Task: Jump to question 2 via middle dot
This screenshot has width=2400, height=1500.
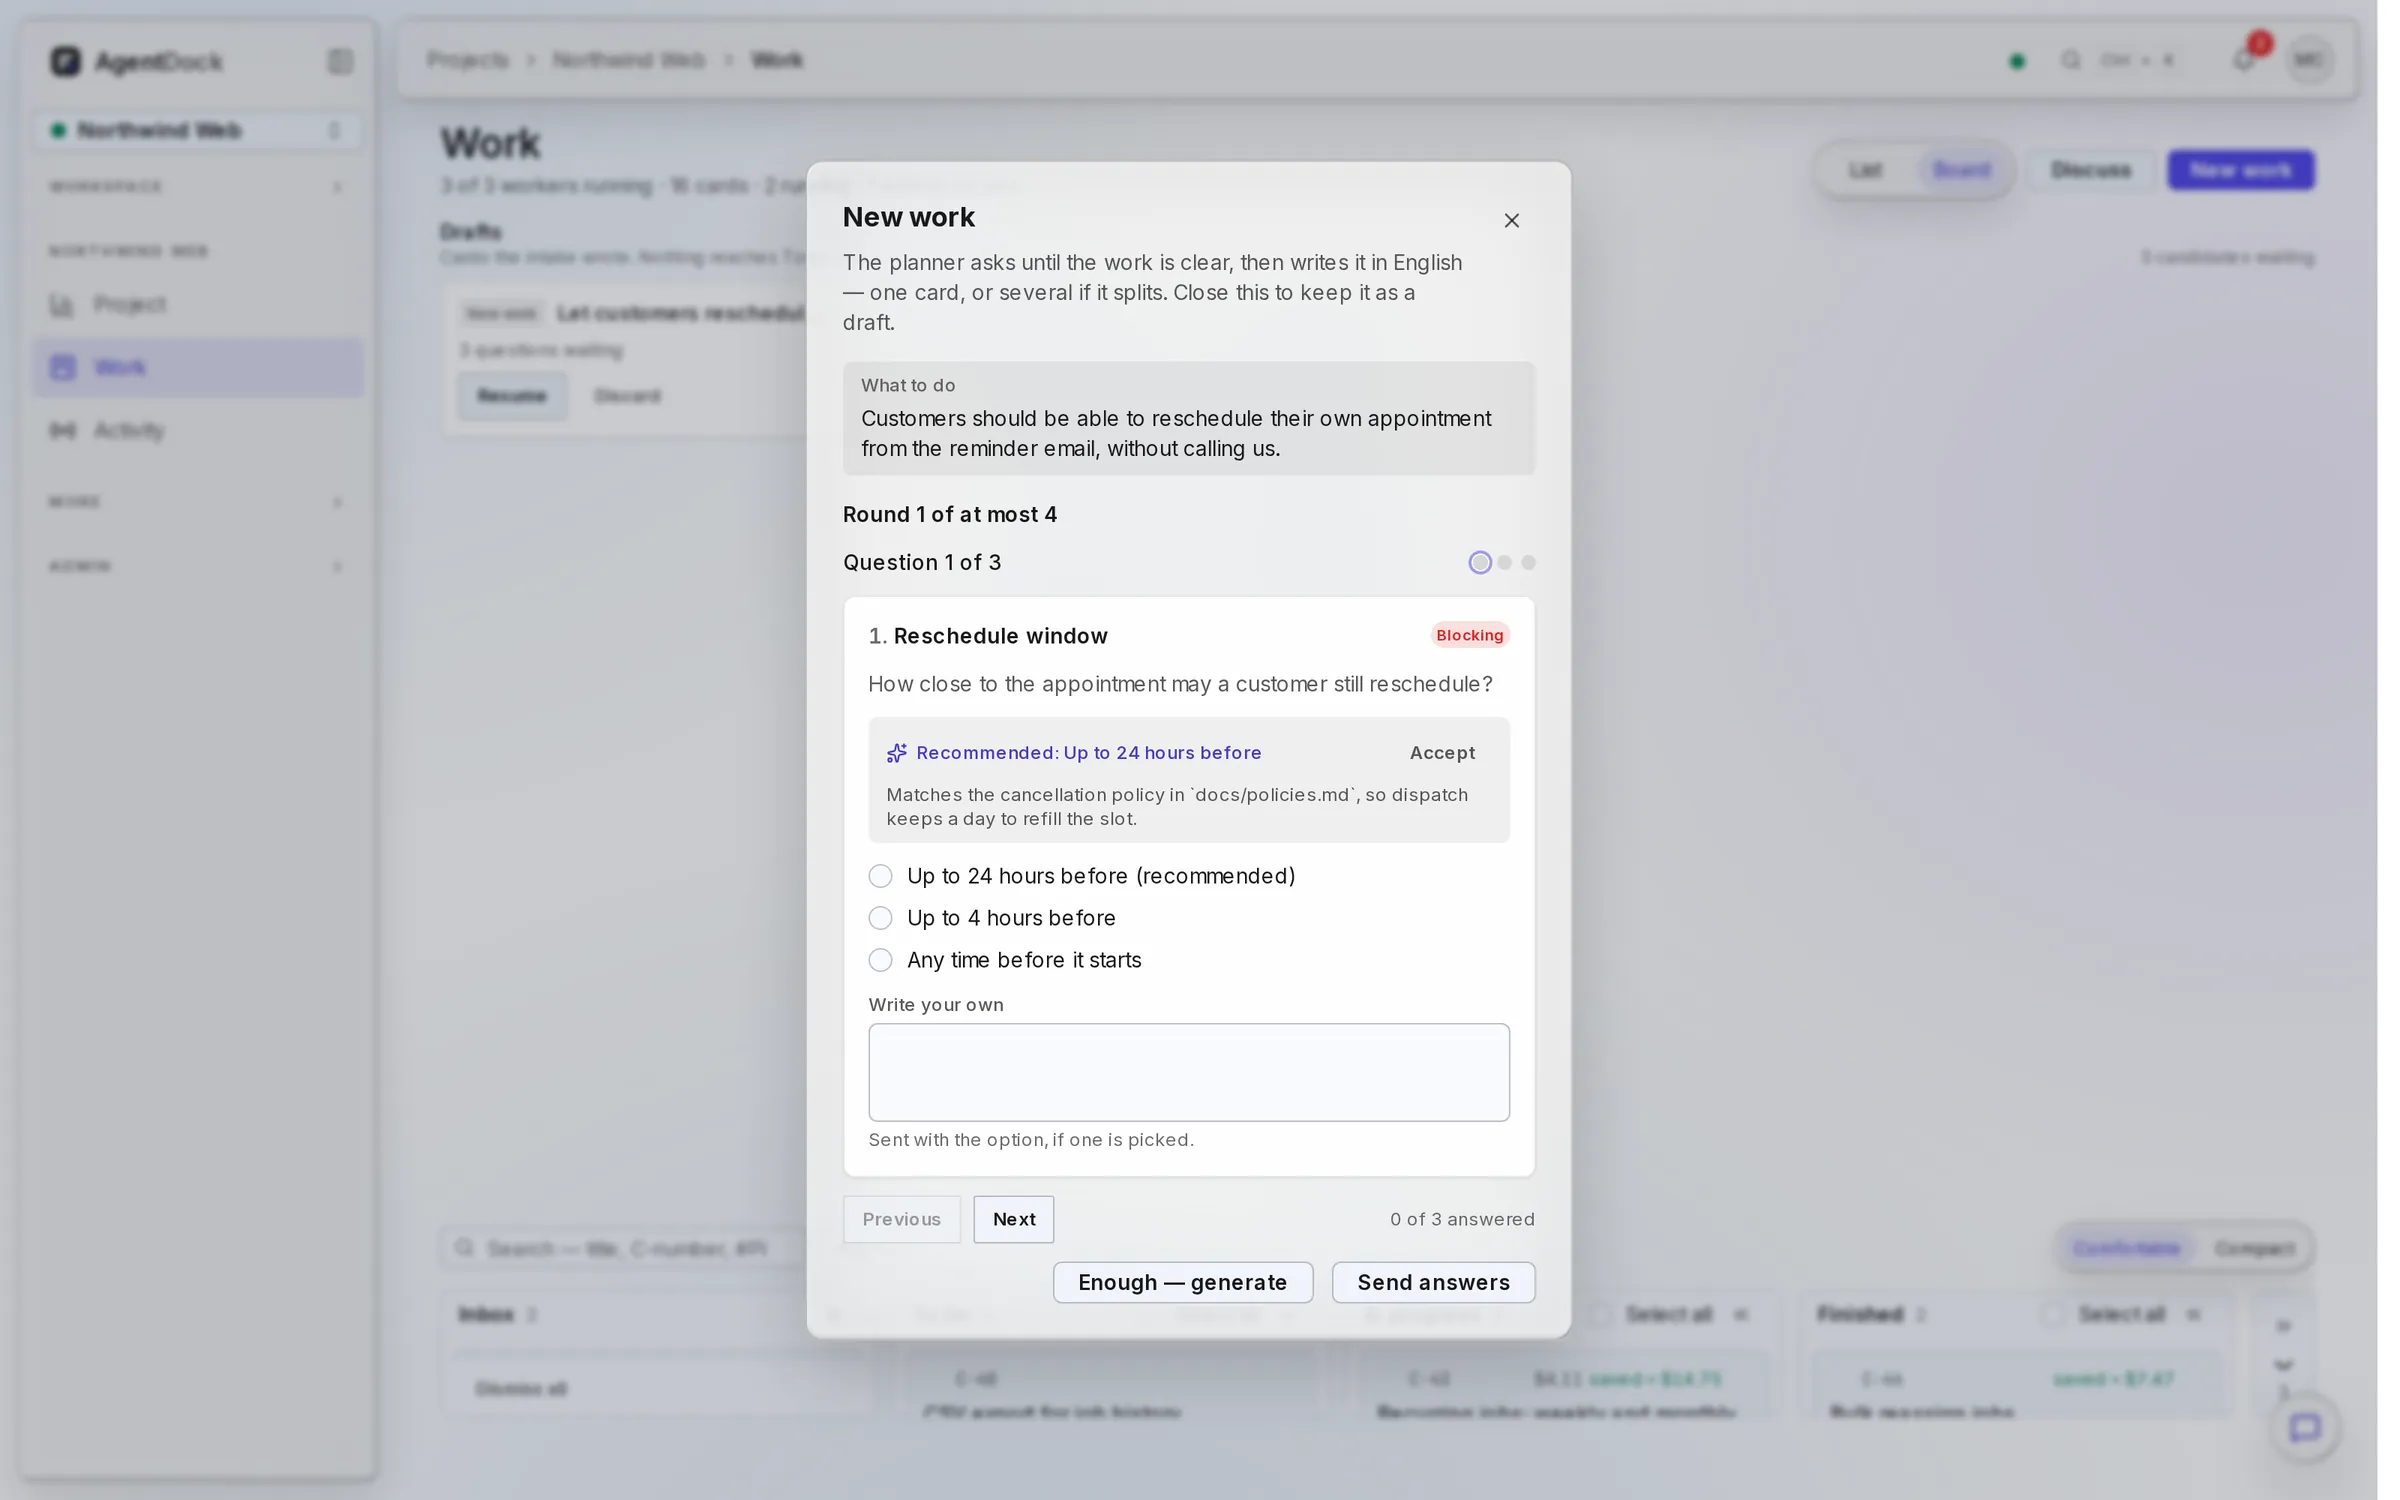Action: pos(1504,562)
